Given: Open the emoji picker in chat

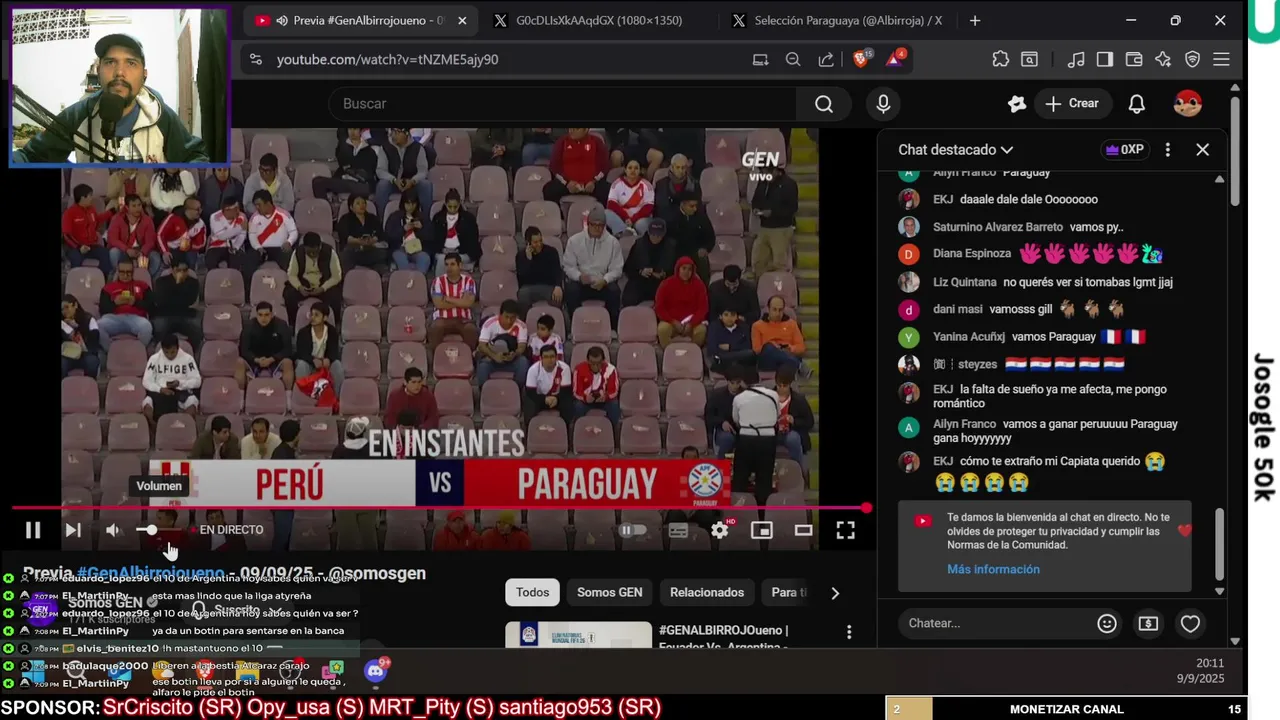Looking at the screenshot, I should click(1107, 623).
